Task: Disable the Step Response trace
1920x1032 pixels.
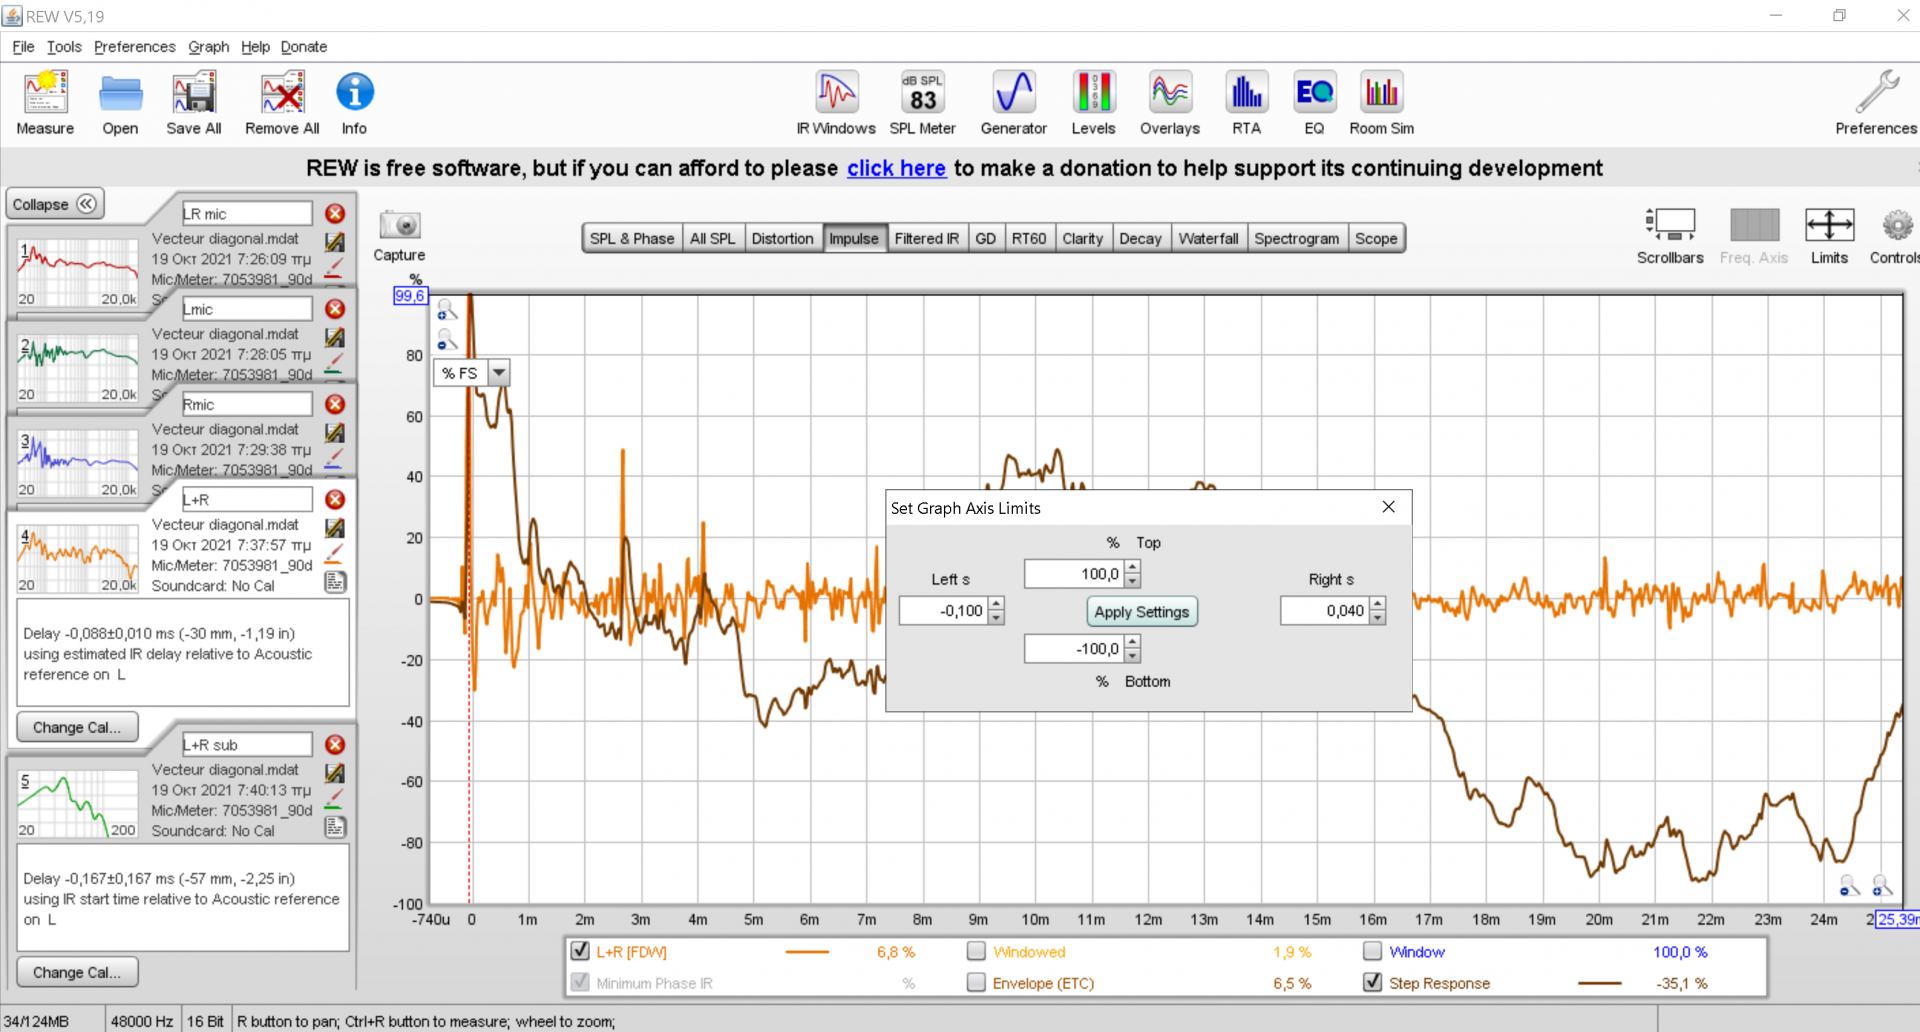Action: pyautogui.click(x=1373, y=983)
